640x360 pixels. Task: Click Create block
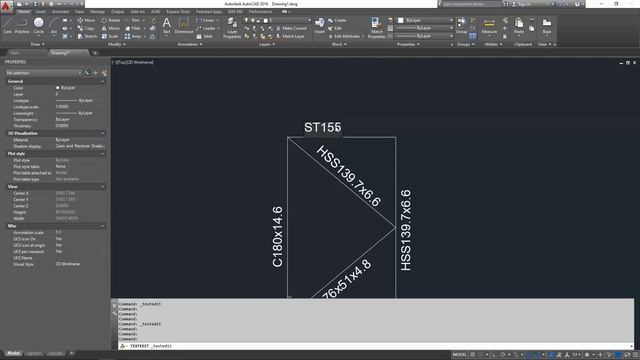tap(337, 20)
